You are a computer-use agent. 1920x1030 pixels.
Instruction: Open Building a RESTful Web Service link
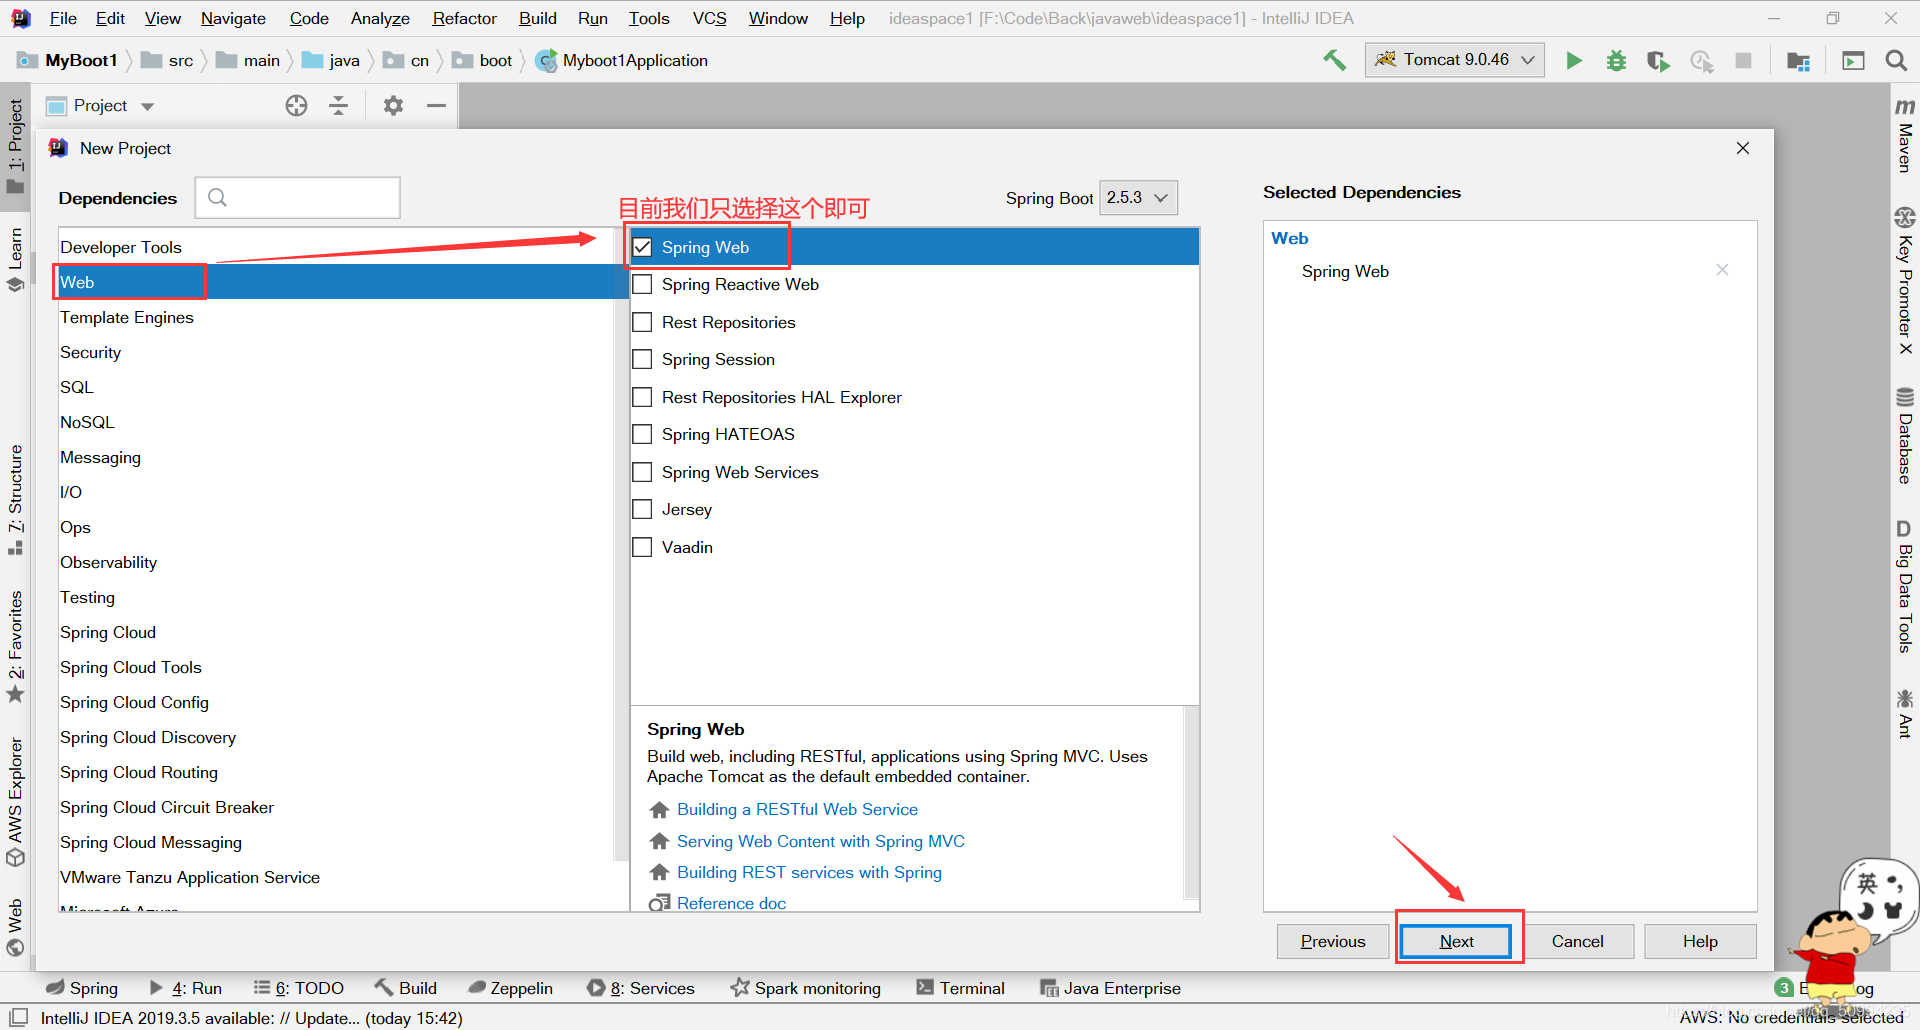[797, 809]
